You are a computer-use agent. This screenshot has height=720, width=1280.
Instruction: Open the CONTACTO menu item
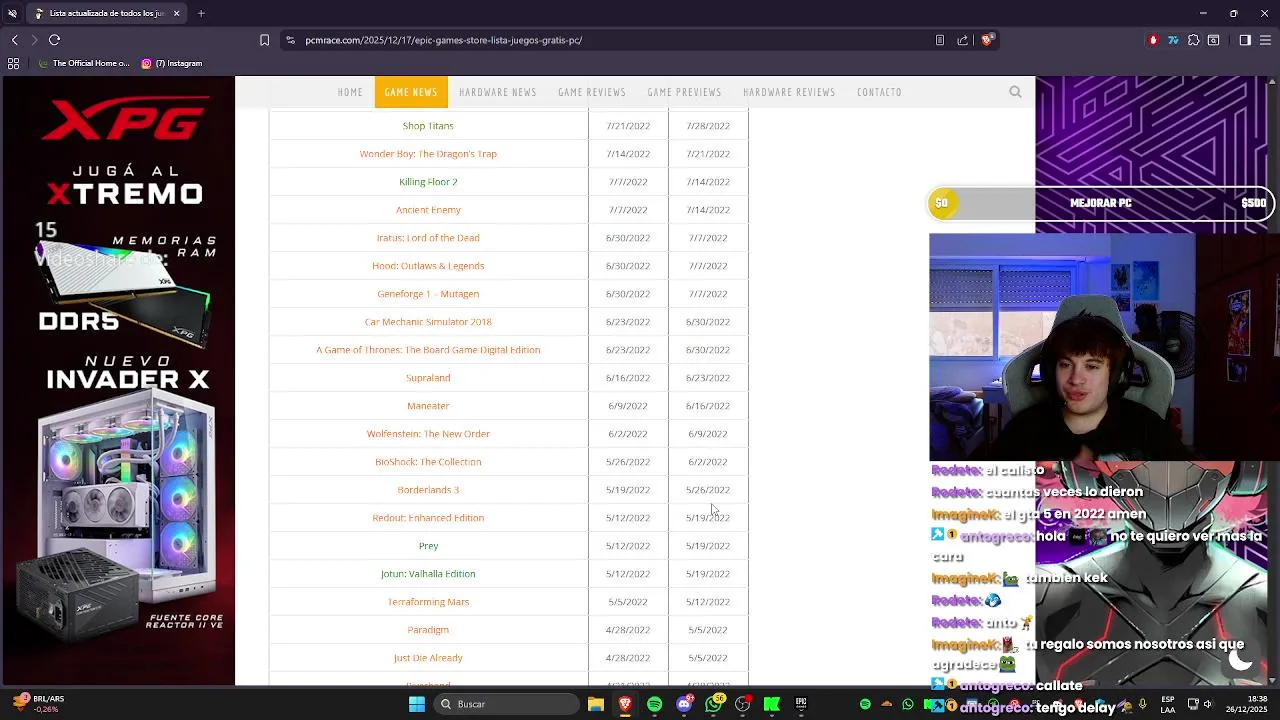(x=879, y=92)
